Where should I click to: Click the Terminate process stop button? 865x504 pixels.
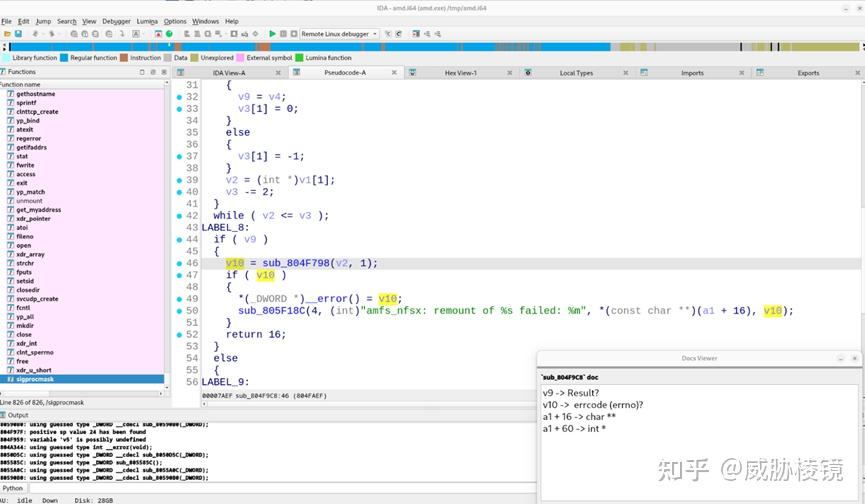[x=294, y=34]
